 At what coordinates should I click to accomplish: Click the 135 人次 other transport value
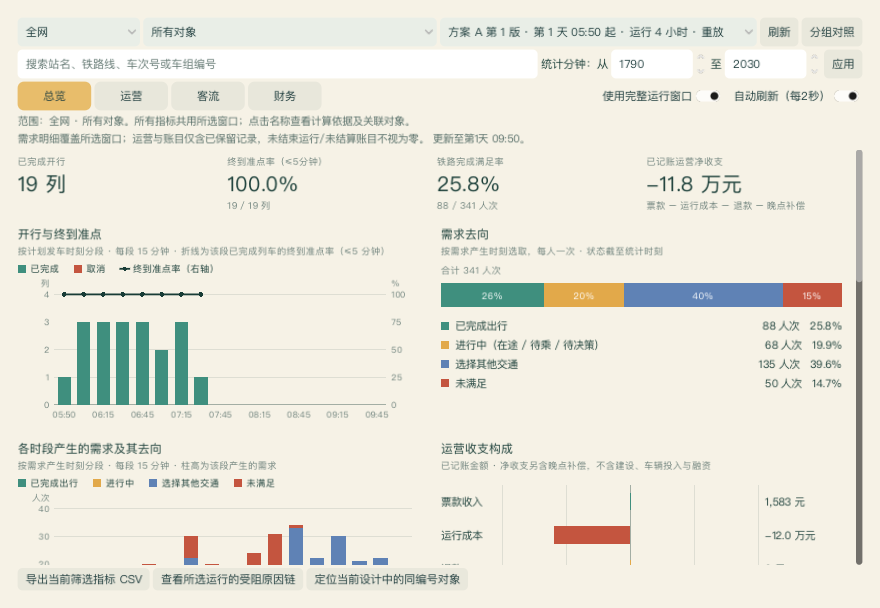[x=779, y=364]
